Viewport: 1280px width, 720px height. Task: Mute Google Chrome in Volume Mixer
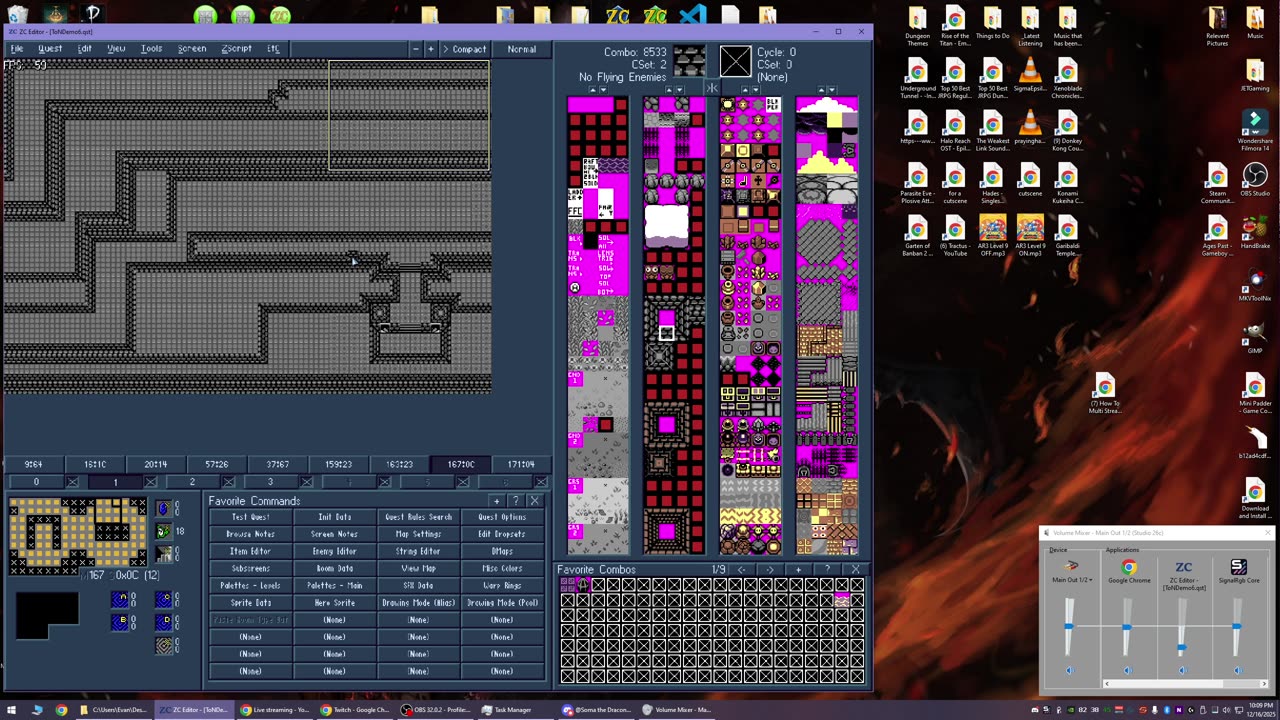coord(1128,670)
